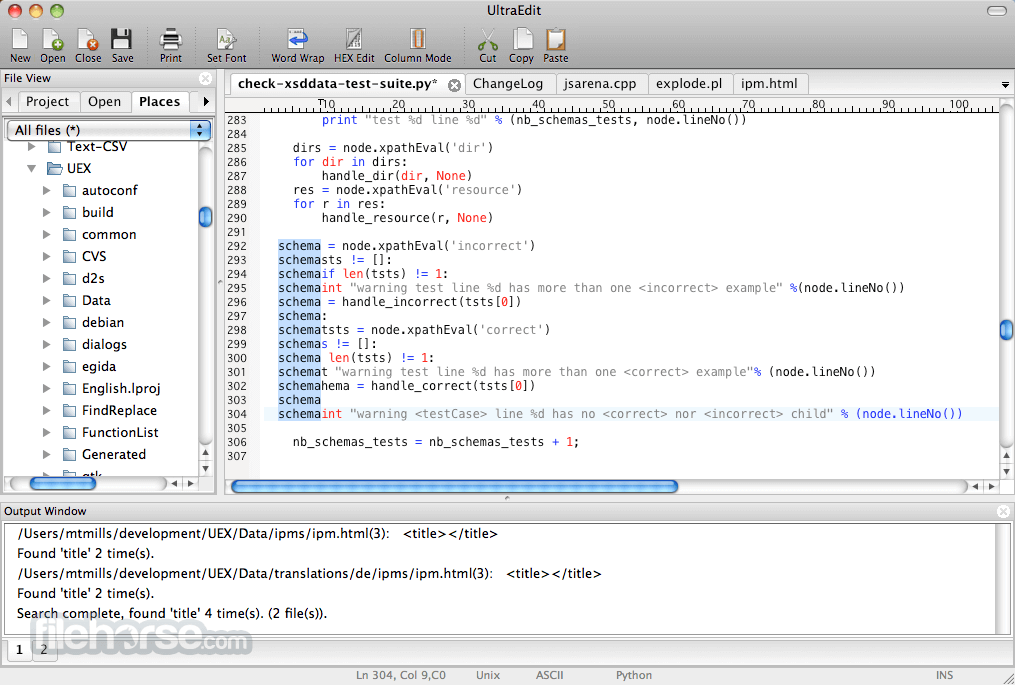The width and height of the screenshot is (1015, 685).
Task: Open the All files (*) filter dropdown
Action: [x=109, y=130]
